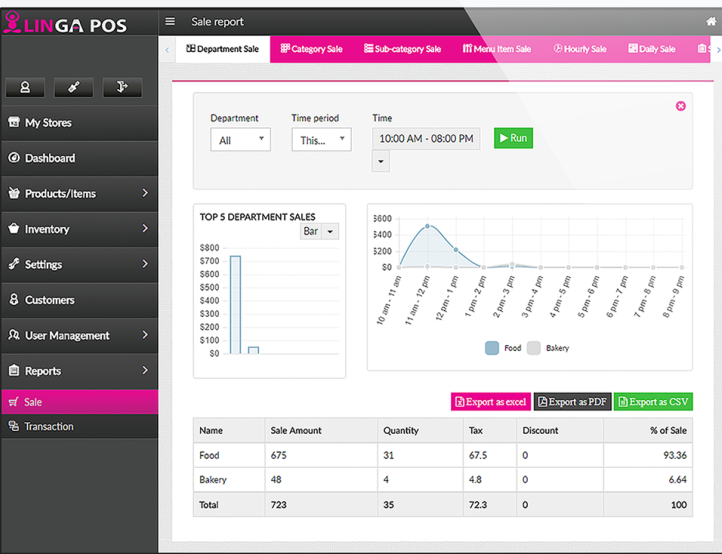Click the User Management icon
Viewport: 722px width, 554px height.
[x=14, y=335]
